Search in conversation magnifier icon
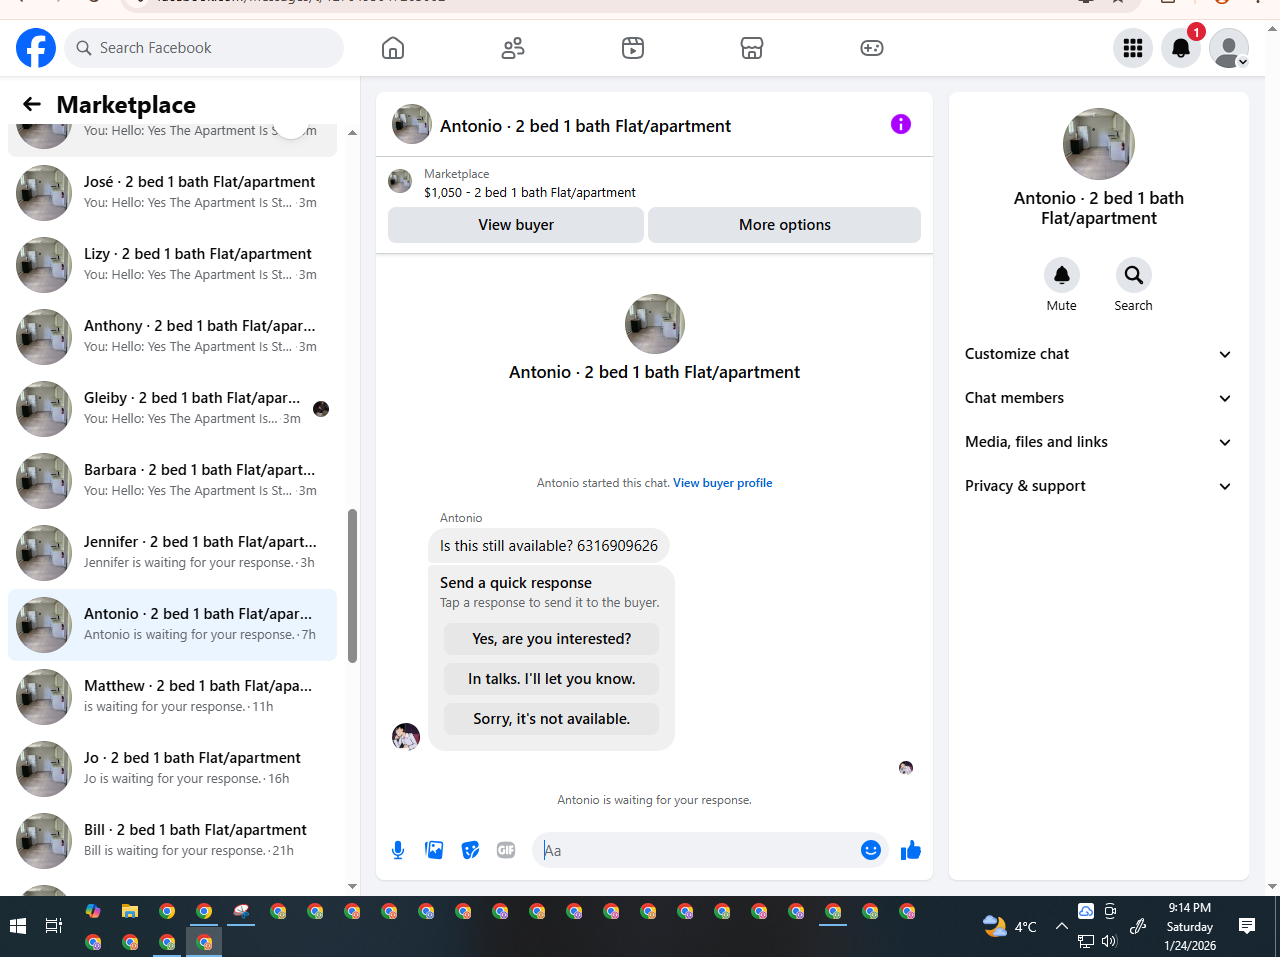Screen dimensions: 1280x957 1134,275
